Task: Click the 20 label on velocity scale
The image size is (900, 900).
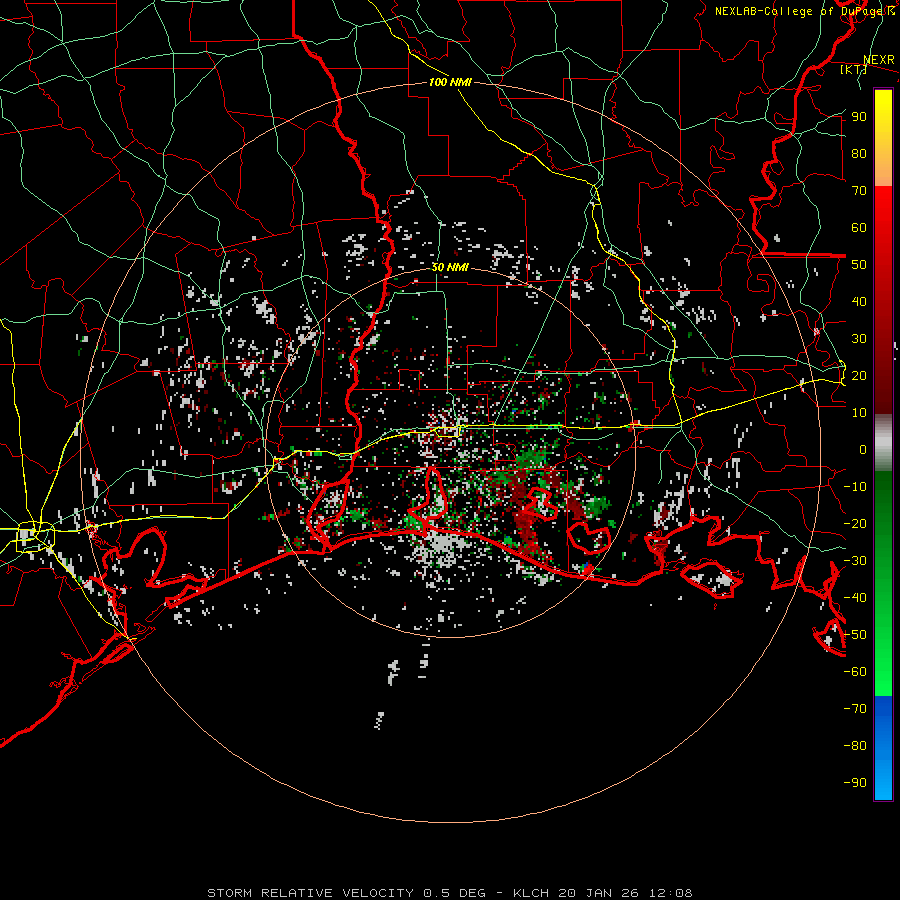Action: [x=859, y=376]
